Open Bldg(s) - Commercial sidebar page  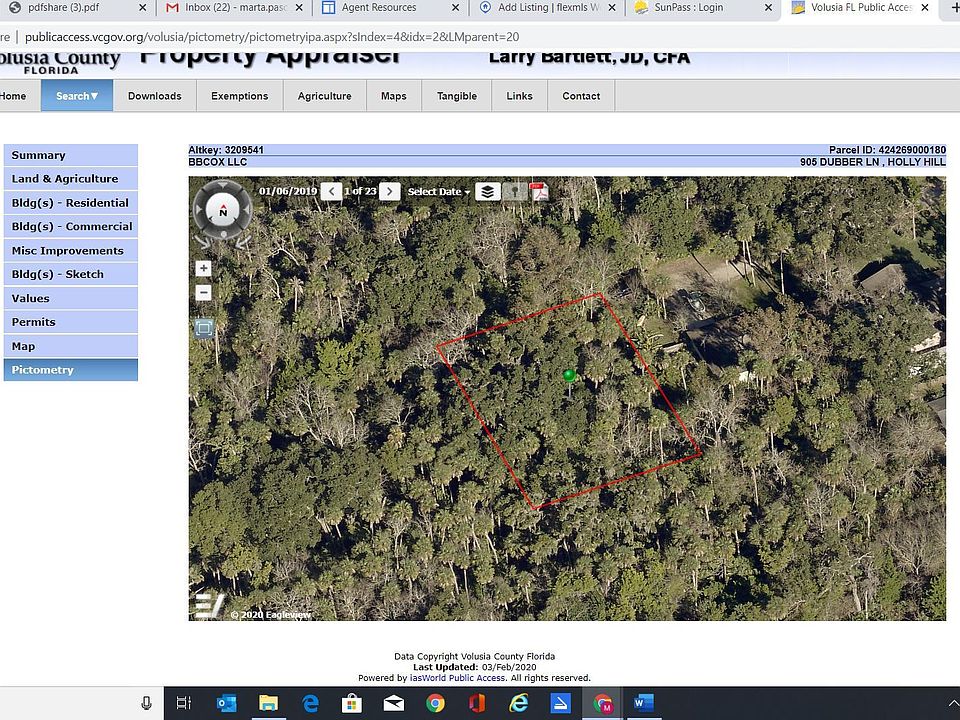tap(71, 227)
